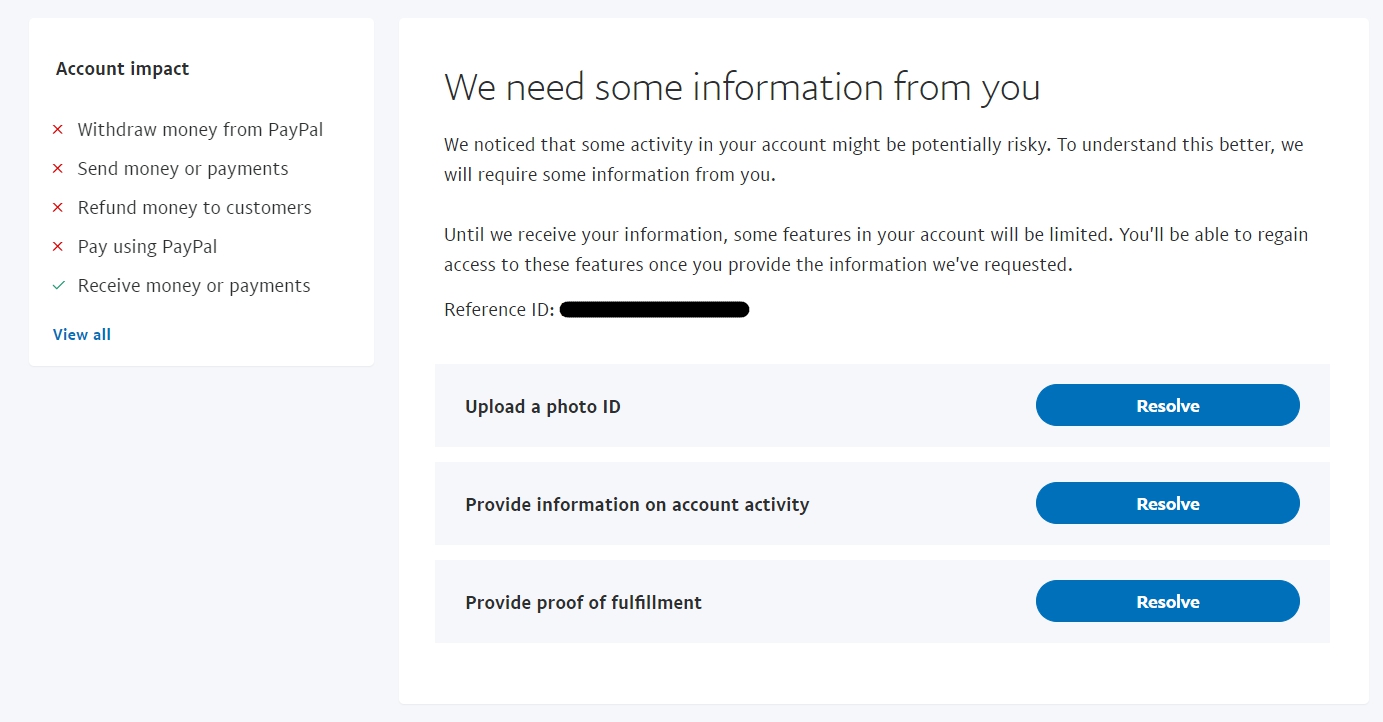Select the Provide information on account activity label

click(637, 505)
